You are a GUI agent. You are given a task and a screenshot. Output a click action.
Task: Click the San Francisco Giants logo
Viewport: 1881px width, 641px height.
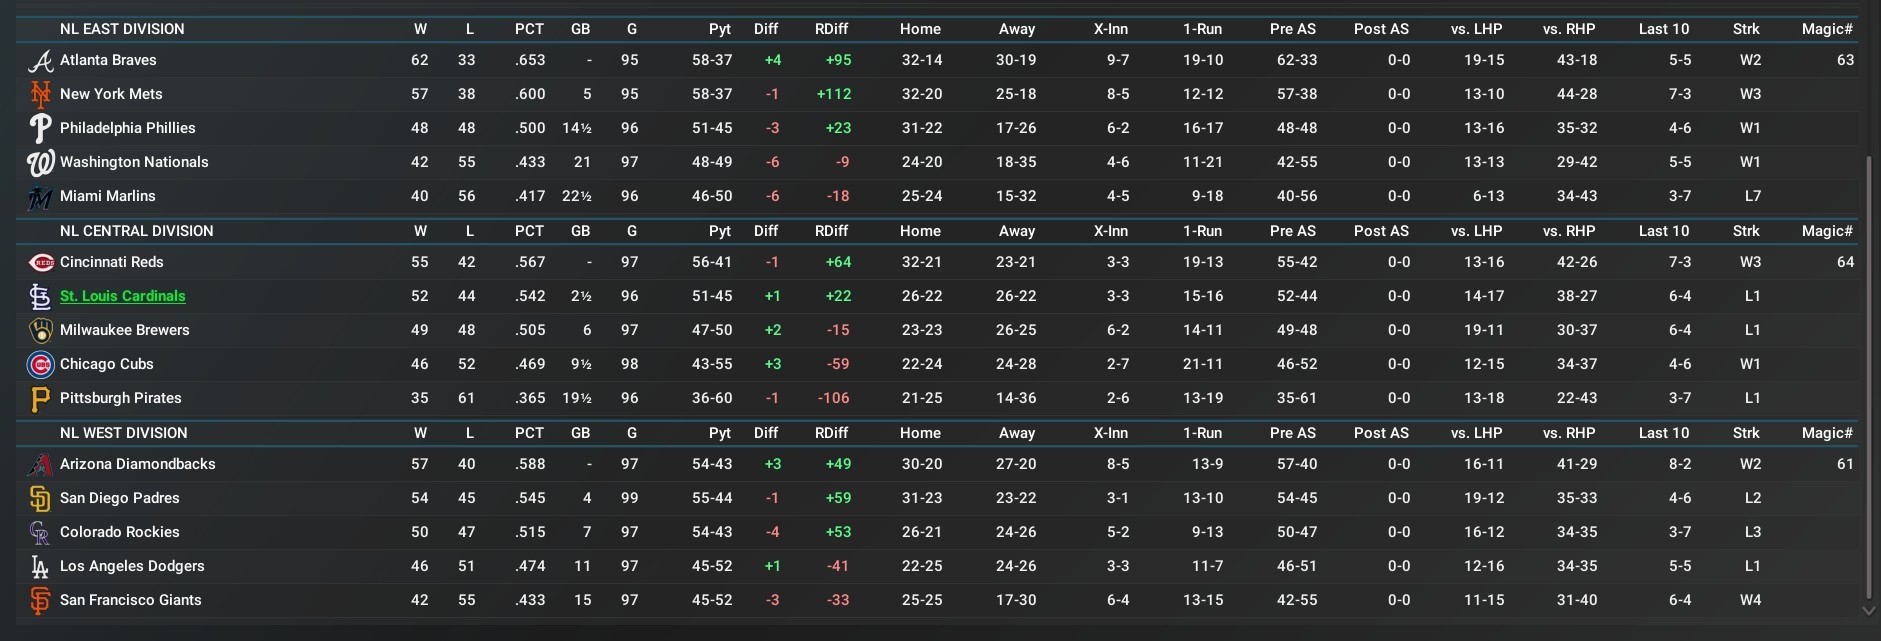40,601
